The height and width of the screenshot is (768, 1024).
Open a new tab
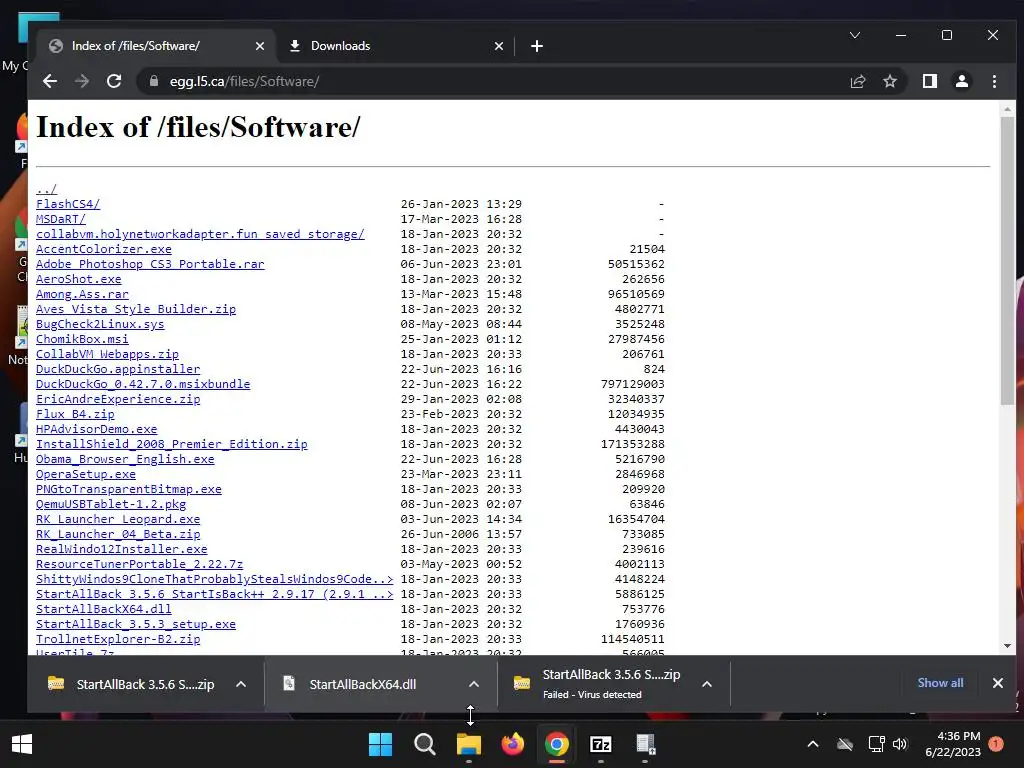pos(537,46)
